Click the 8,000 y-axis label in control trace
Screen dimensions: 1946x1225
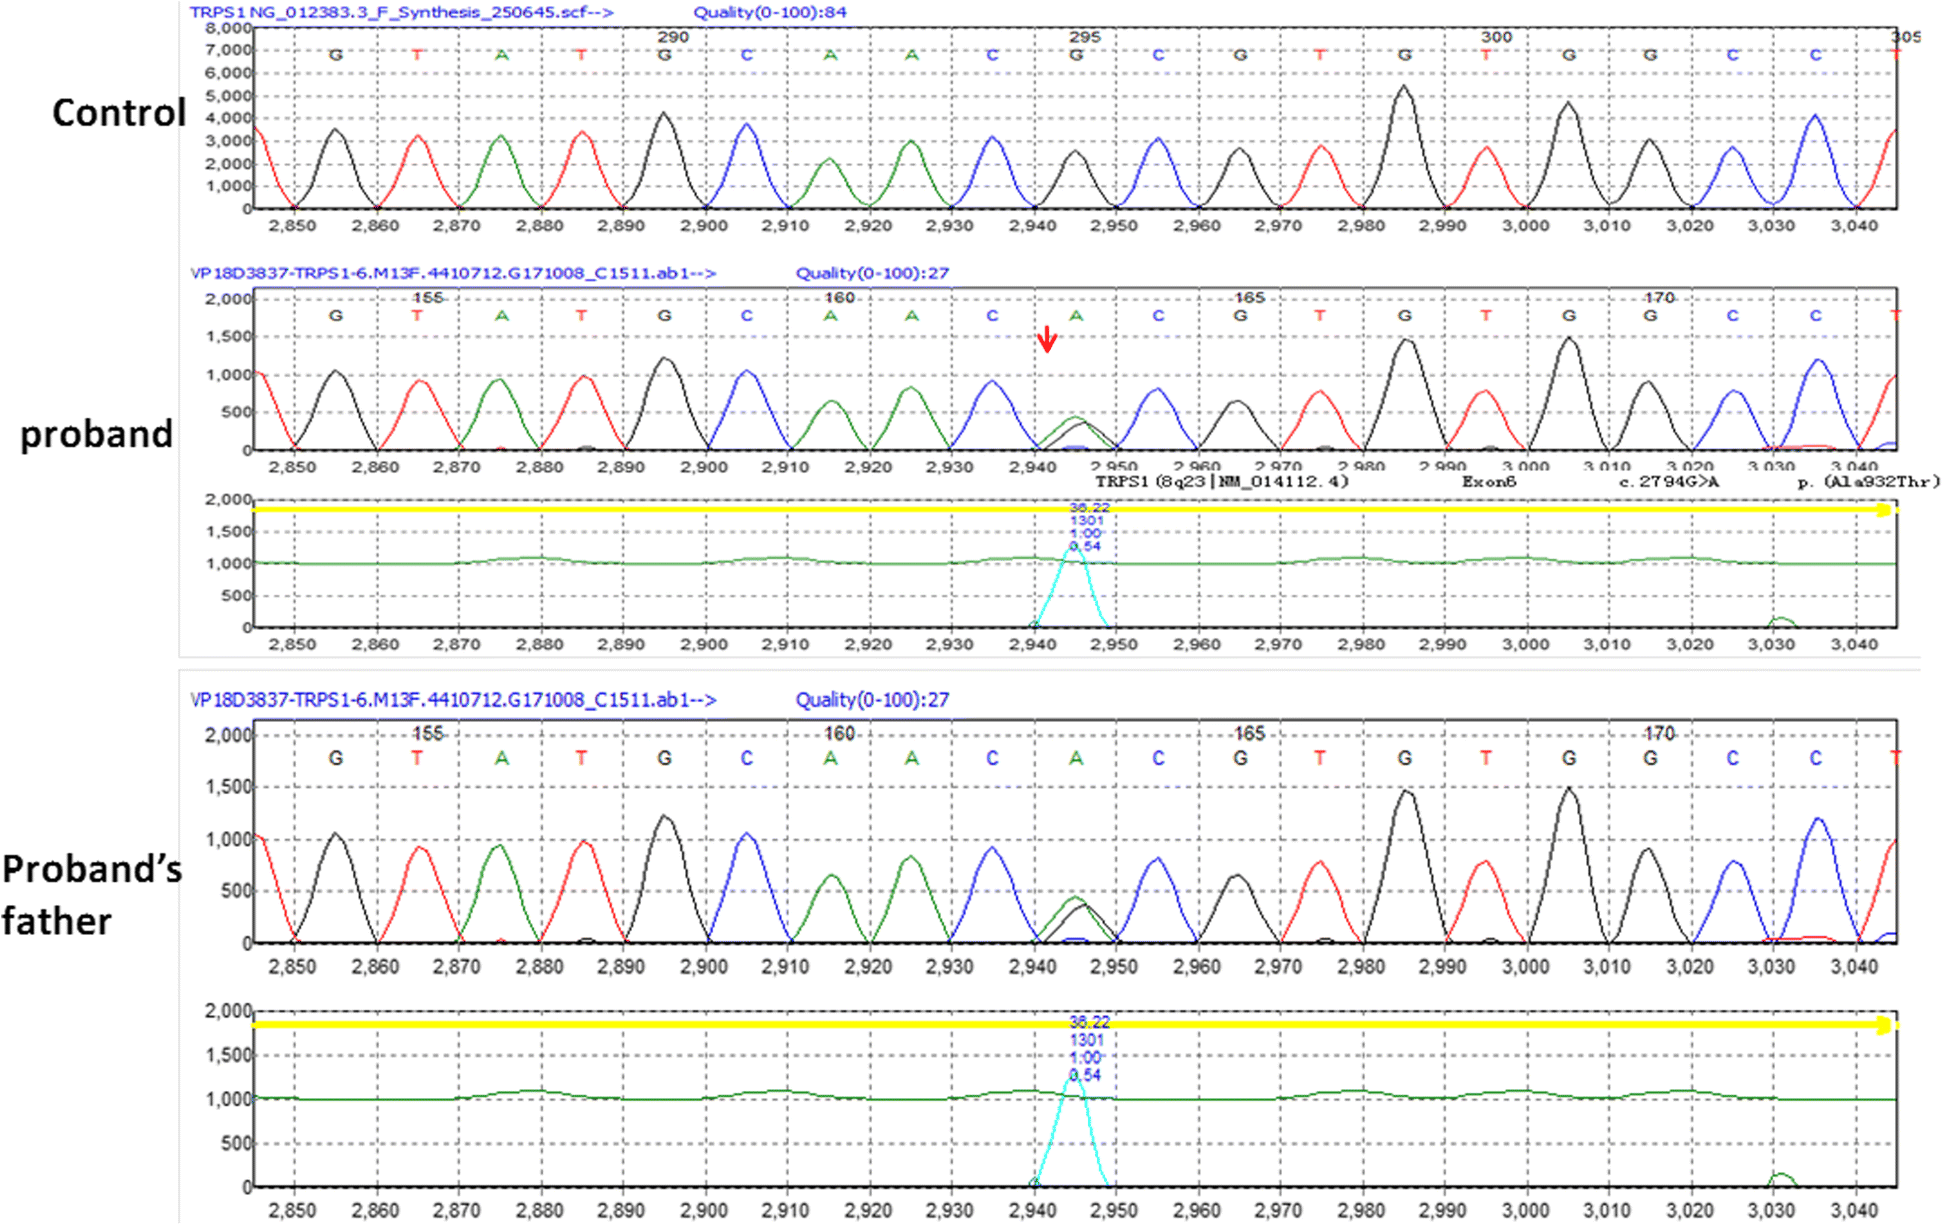(x=229, y=27)
